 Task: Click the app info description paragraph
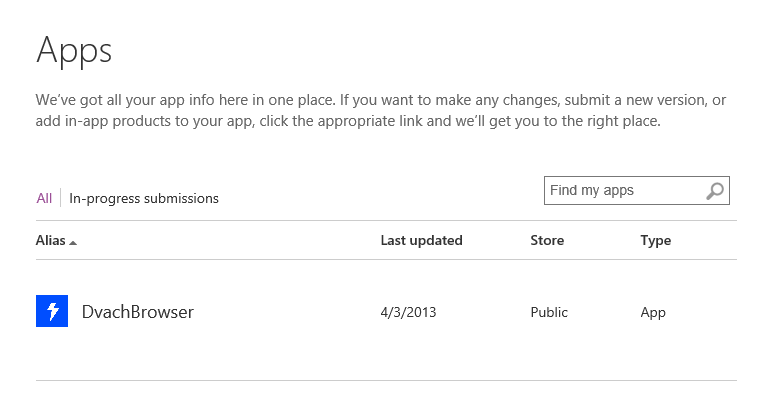(x=381, y=110)
